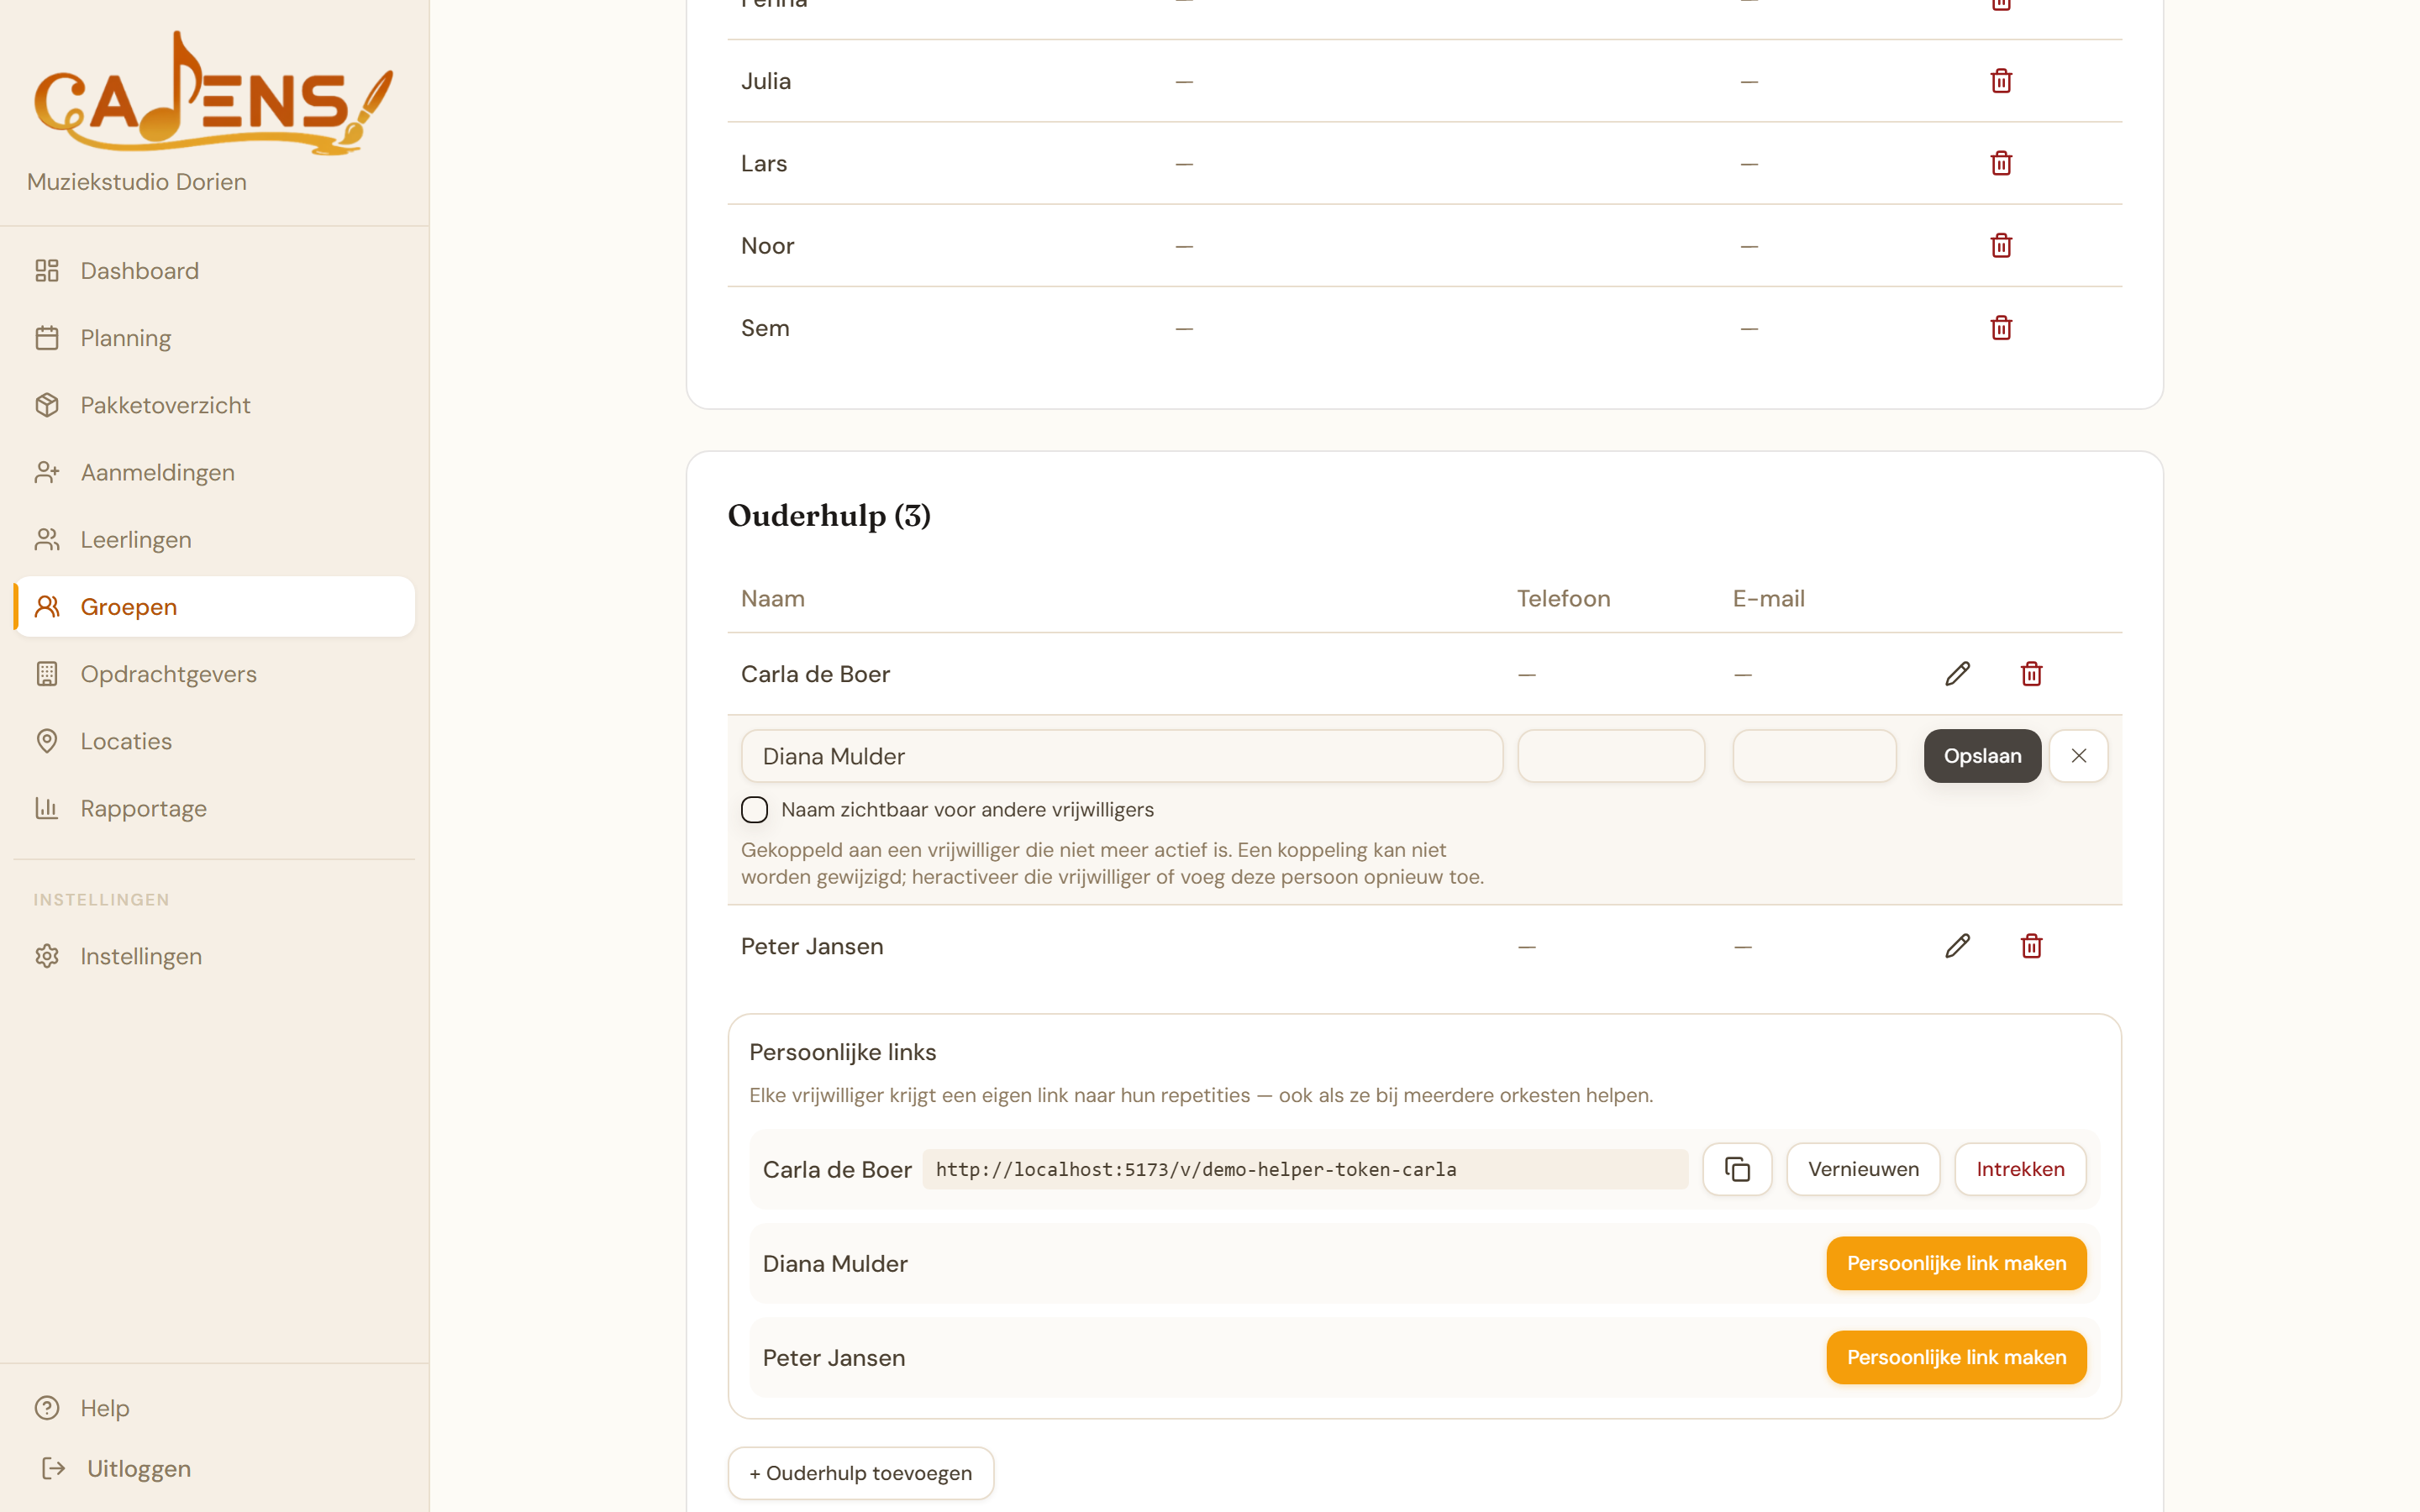This screenshot has height=1512, width=2420.
Task: Remove Noor with the trash icon
Action: [2001, 245]
